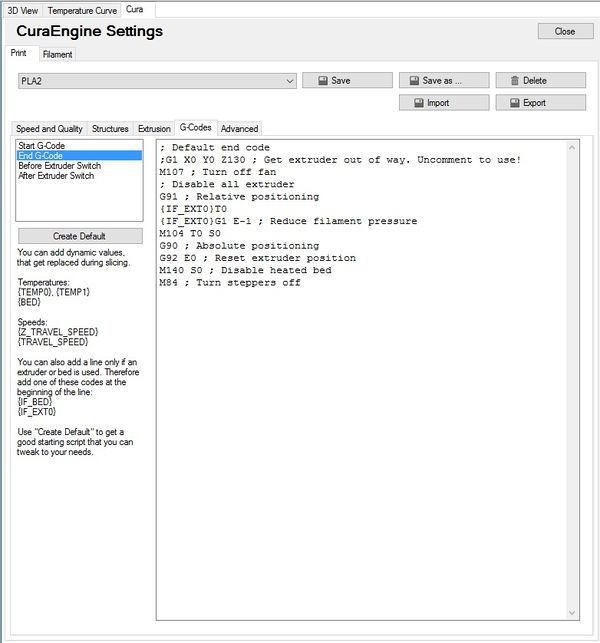This screenshot has height=643, width=600.
Task: Delete the current profile
Action: pyautogui.click(x=541, y=80)
